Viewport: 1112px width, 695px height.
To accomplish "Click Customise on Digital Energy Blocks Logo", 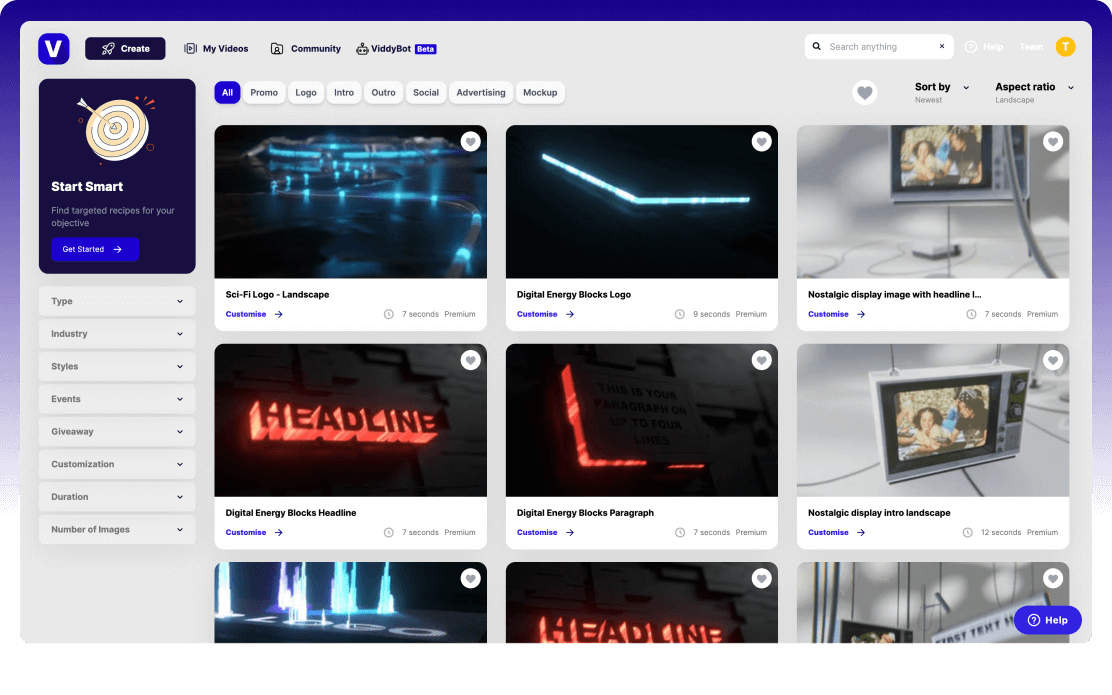I will click(537, 314).
